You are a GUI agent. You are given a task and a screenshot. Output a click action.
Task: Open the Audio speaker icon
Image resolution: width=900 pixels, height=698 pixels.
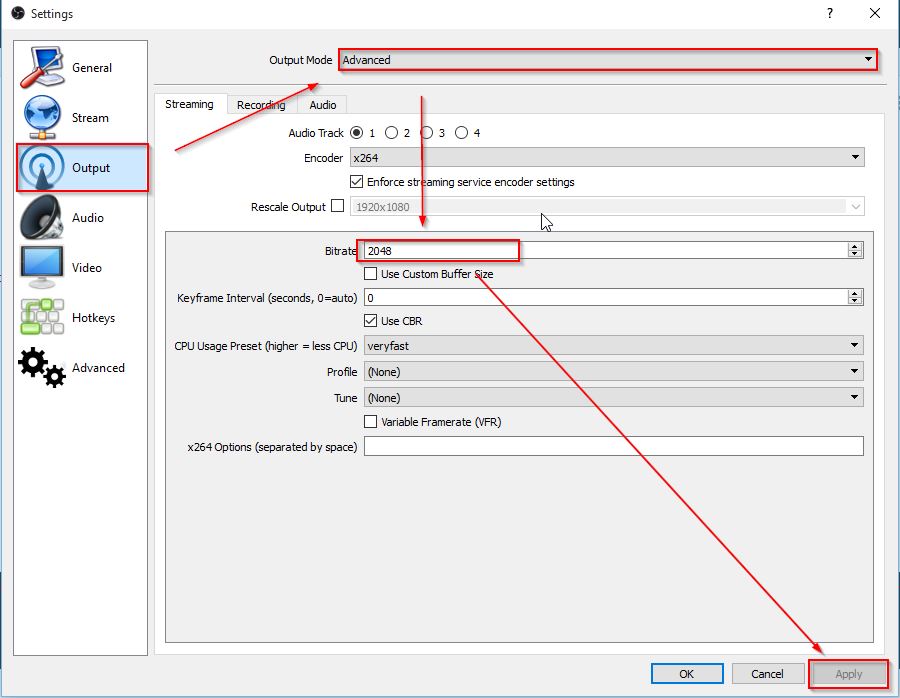[x=42, y=217]
